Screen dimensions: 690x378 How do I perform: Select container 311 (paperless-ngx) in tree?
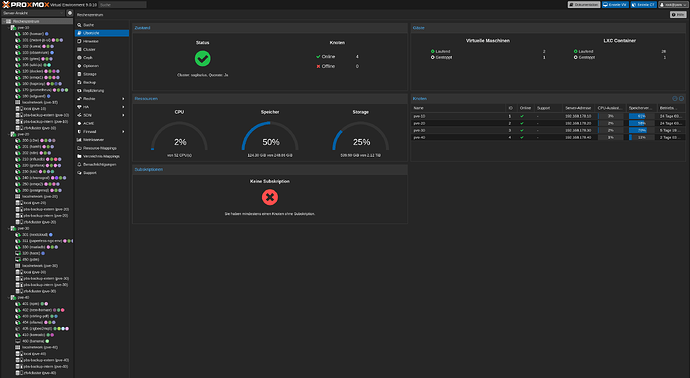pos(42,241)
